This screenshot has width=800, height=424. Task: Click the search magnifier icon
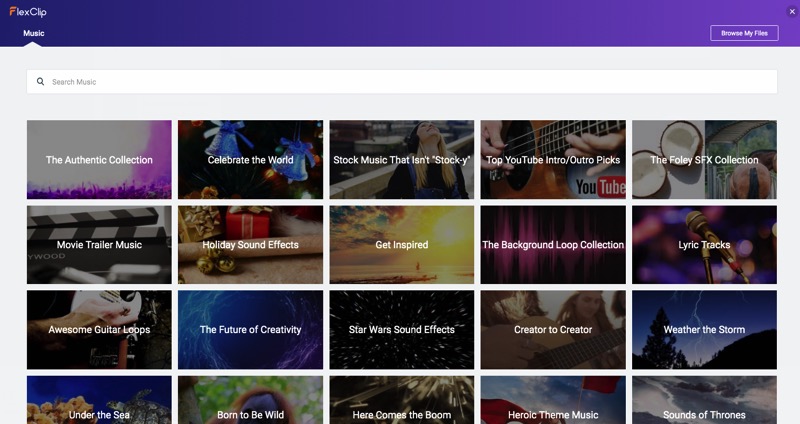click(x=40, y=82)
